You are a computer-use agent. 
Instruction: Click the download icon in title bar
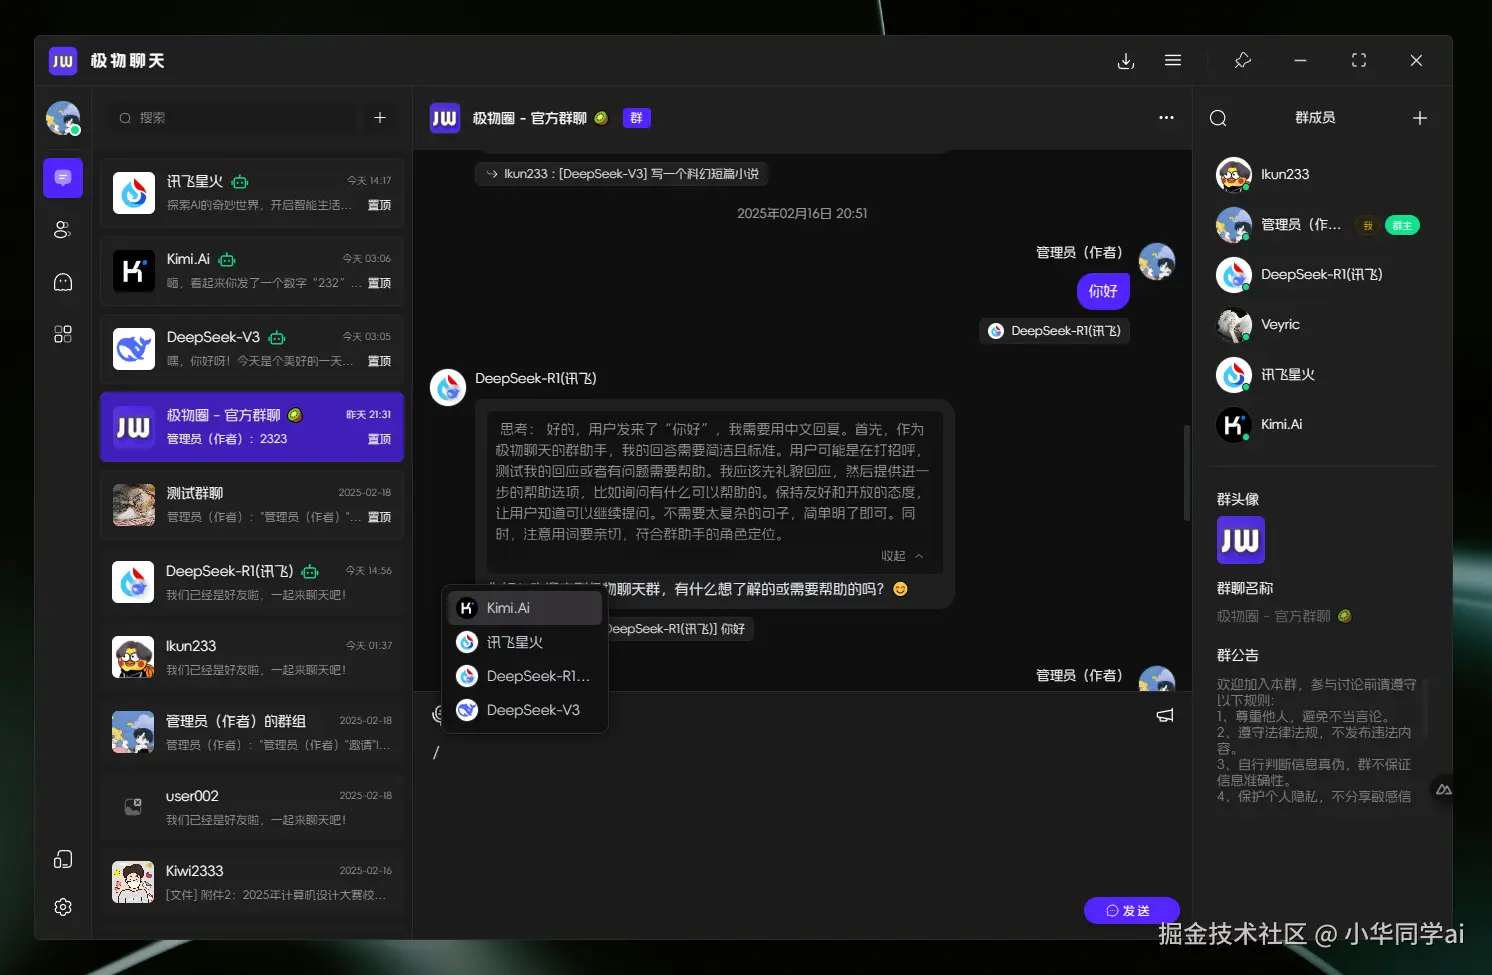pyautogui.click(x=1126, y=61)
